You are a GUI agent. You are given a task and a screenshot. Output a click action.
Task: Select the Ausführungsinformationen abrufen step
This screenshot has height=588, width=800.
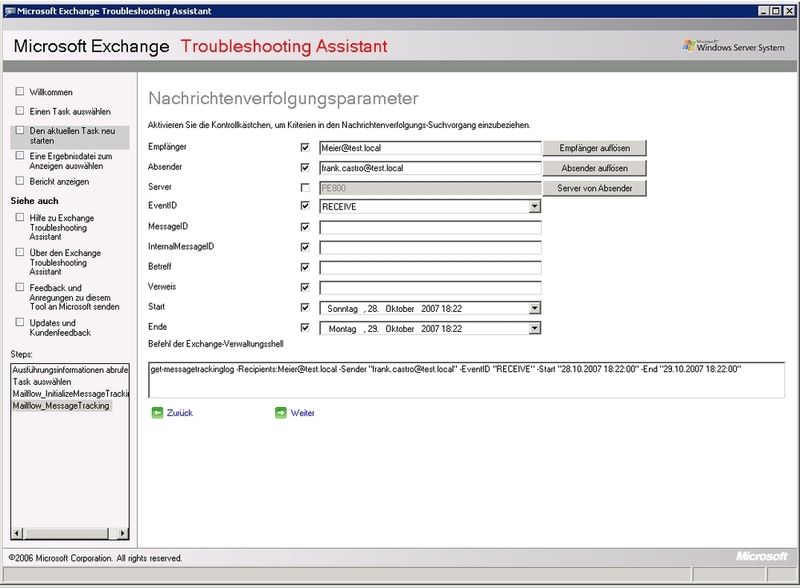70,370
